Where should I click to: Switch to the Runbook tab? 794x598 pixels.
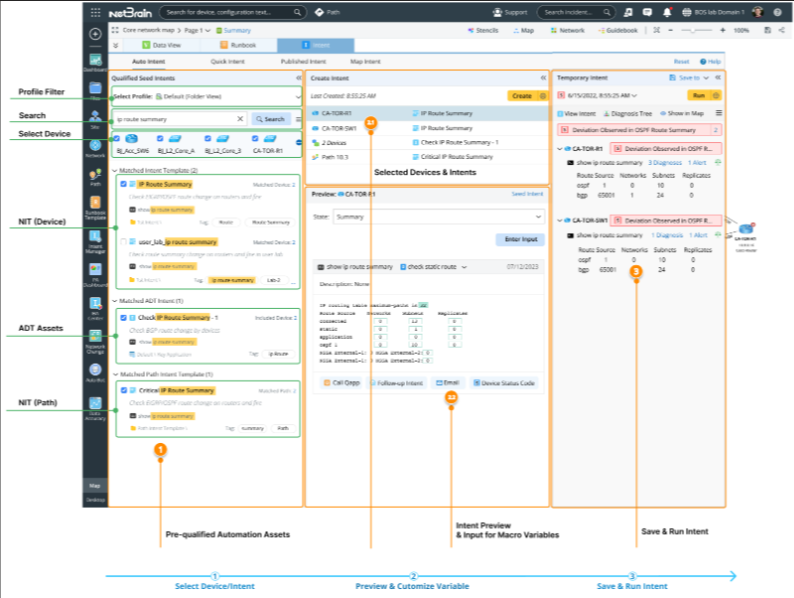point(238,45)
